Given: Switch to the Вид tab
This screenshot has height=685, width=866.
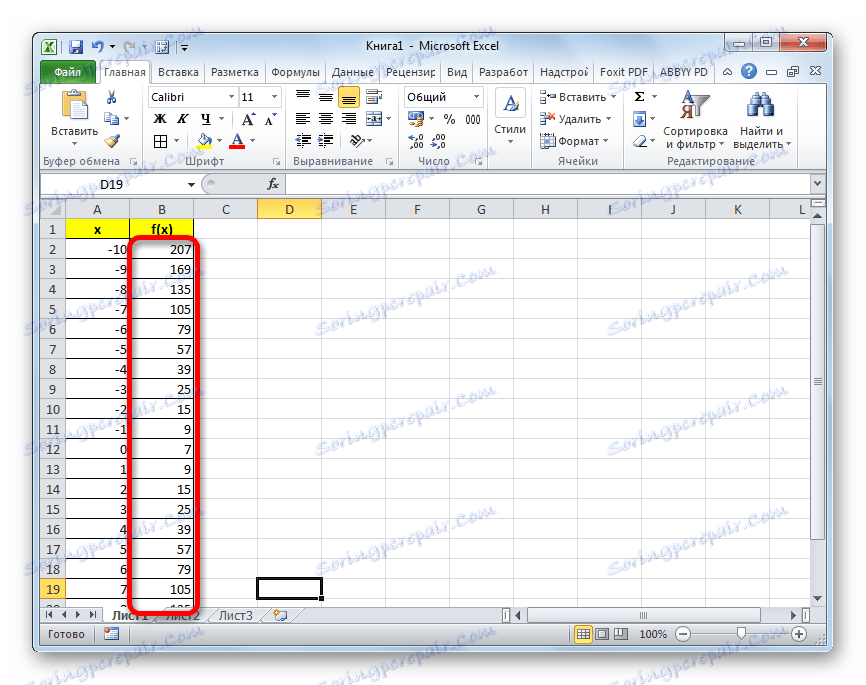Looking at the screenshot, I should (457, 72).
